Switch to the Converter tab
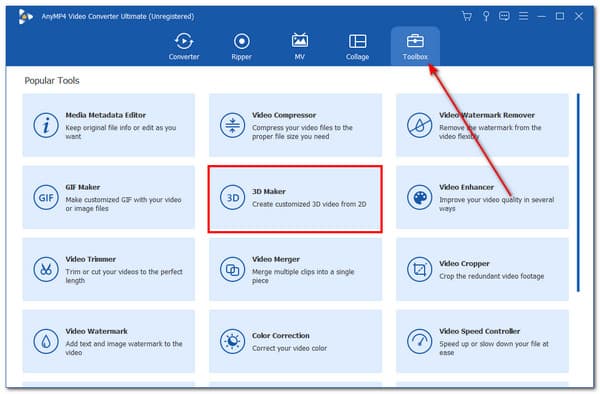This screenshot has width=600, height=394. [184, 46]
